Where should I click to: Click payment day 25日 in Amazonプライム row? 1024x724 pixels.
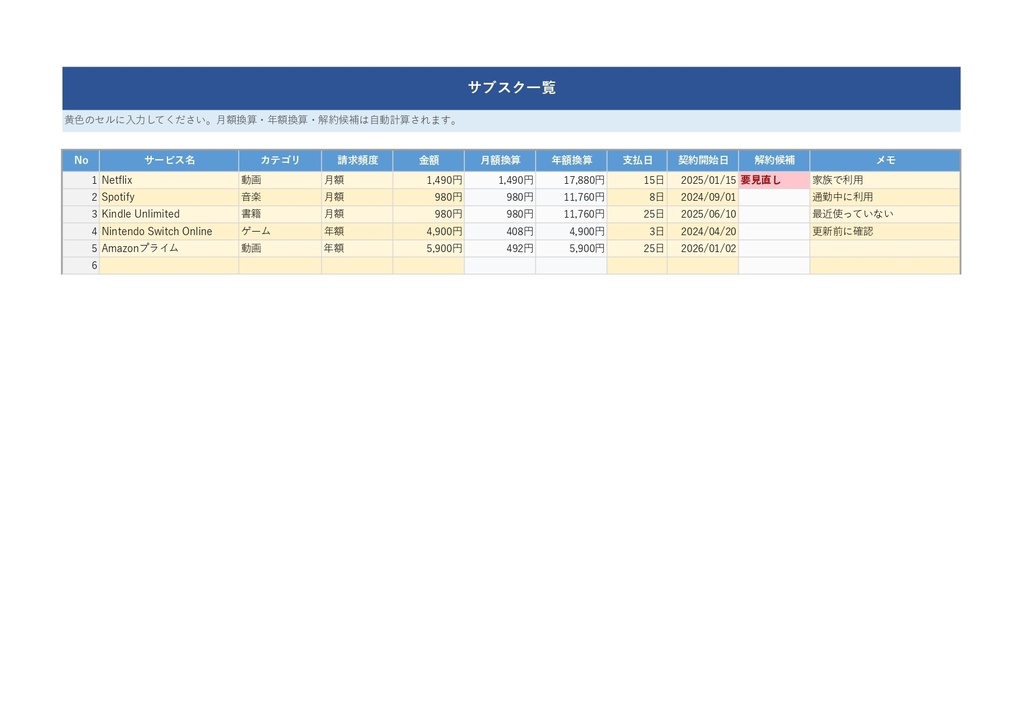click(x=637, y=248)
